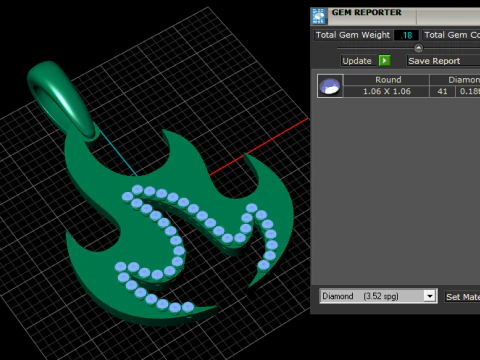The image size is (480, 360).
Task: Click the Gem Reporter panel icon
Action: [319, 16]
